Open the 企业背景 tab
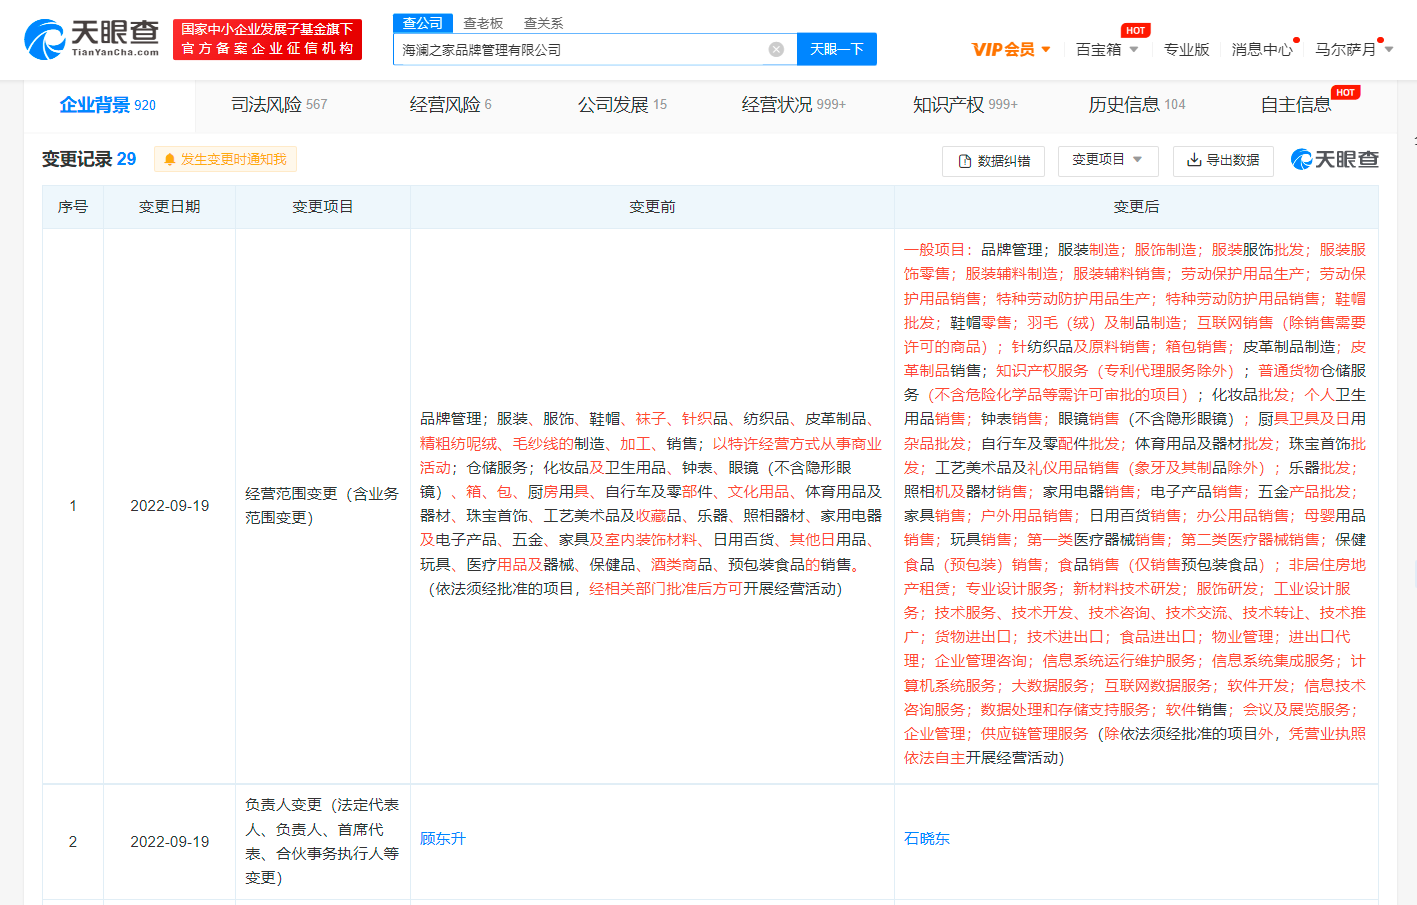The image size is (1417, 905). point(108,105)
